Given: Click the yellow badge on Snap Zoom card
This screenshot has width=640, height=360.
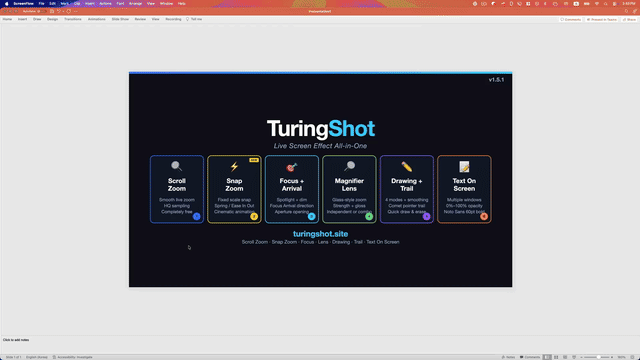Looking at the screenshot, I should [x=254, y=216].
